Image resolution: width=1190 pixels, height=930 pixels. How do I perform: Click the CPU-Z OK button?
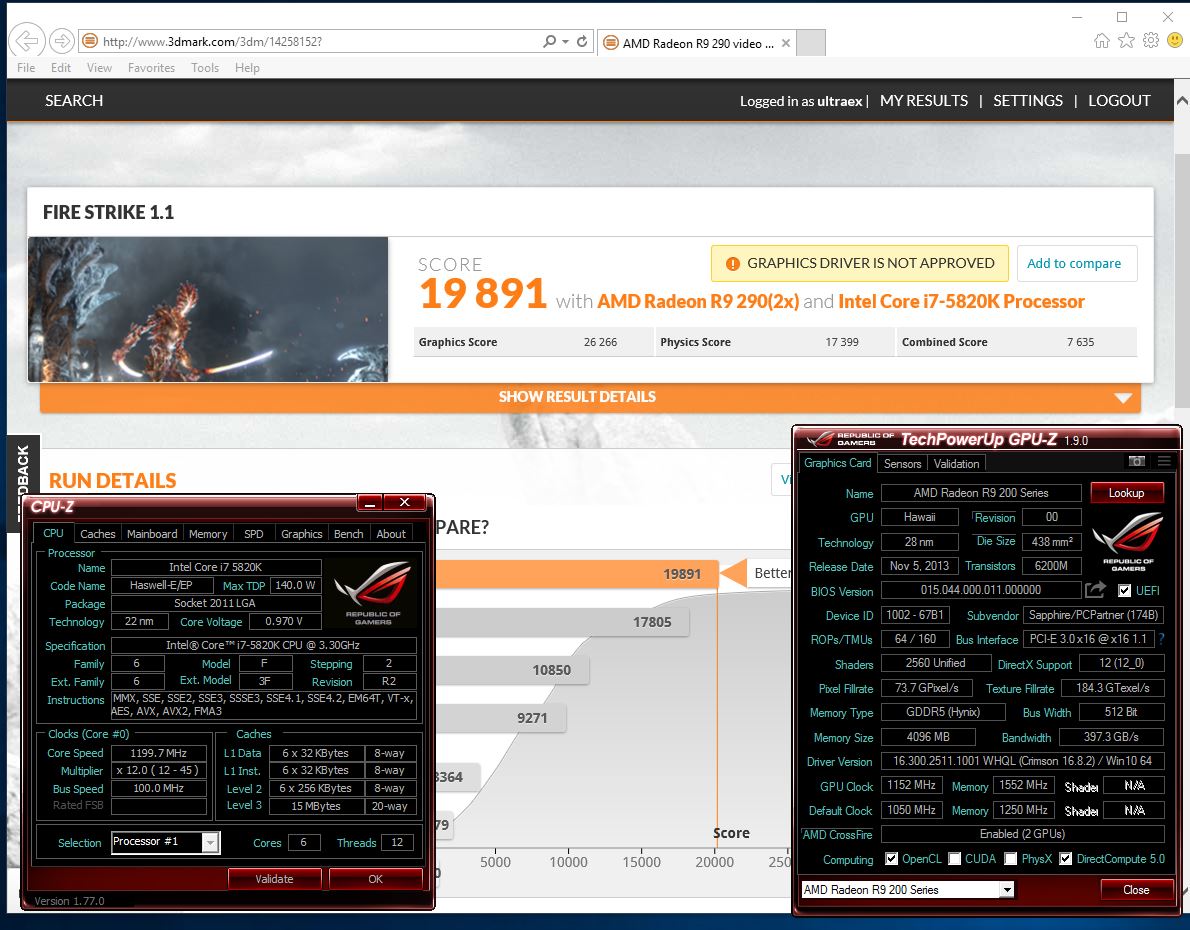tap(376, 878)
